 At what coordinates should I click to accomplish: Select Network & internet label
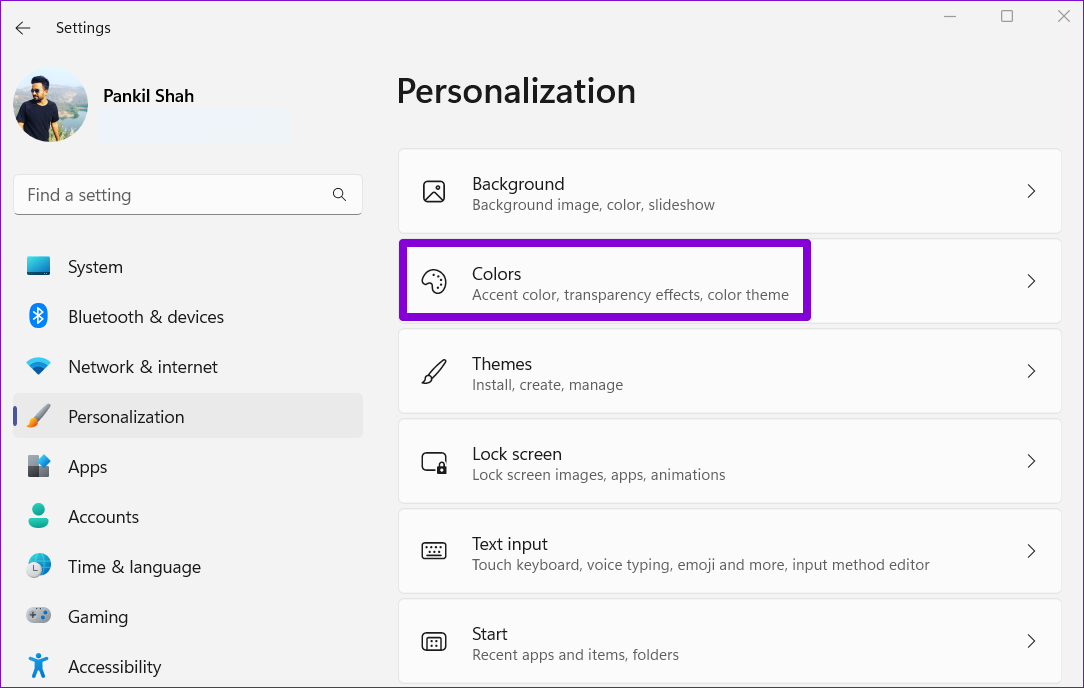click(143, 366)
